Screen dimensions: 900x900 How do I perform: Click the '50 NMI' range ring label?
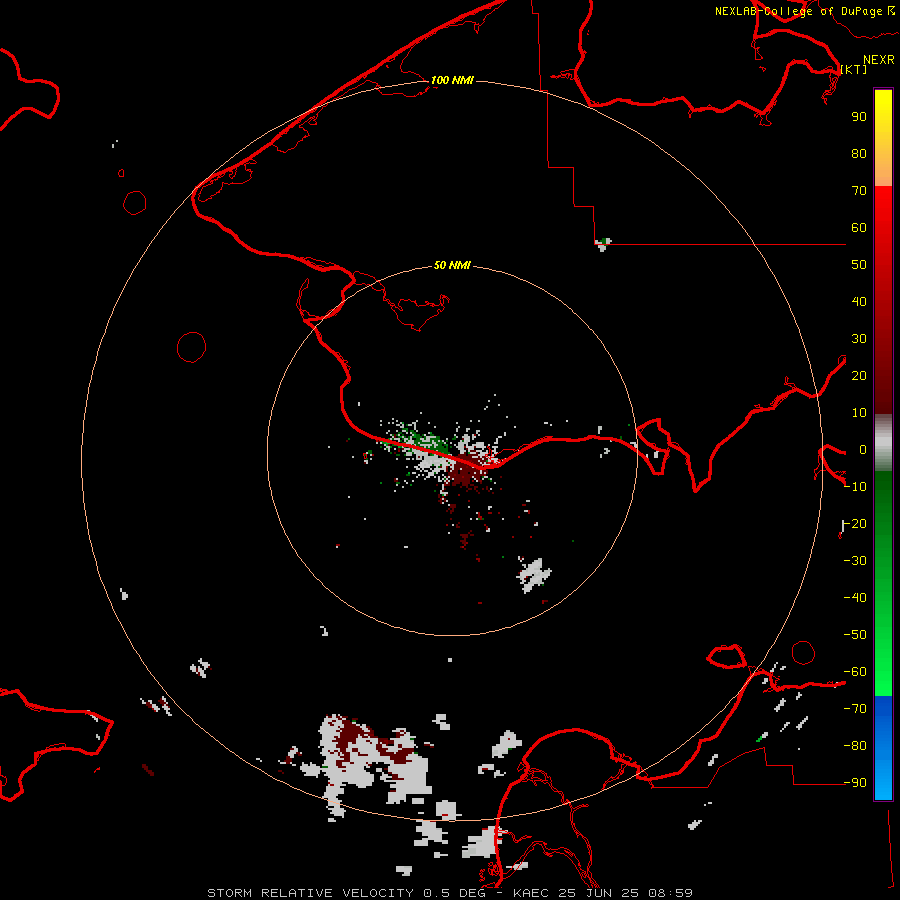click(x=452, y=265)
